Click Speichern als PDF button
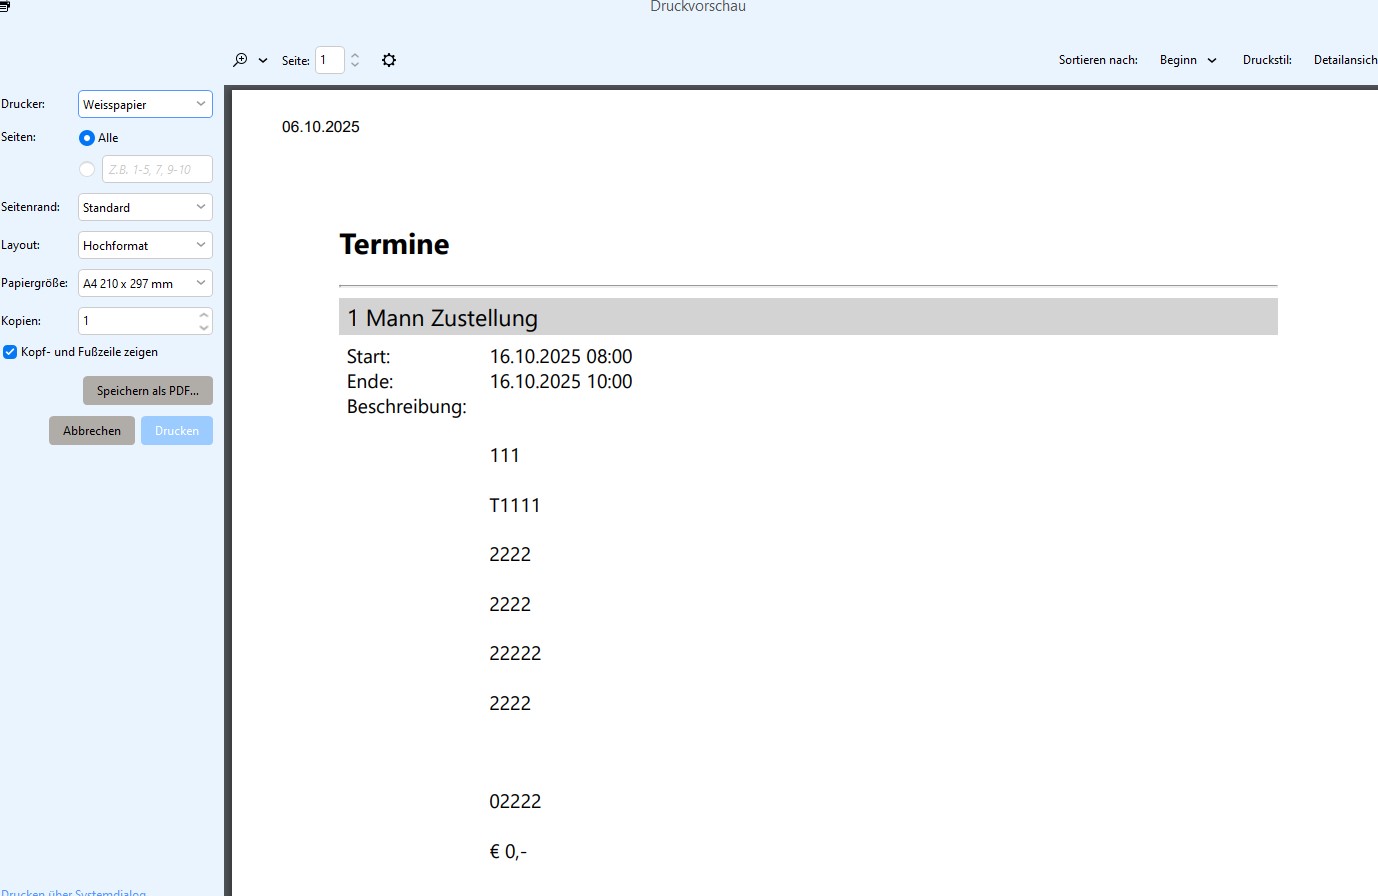The image size is (1378, 896). 148,391
